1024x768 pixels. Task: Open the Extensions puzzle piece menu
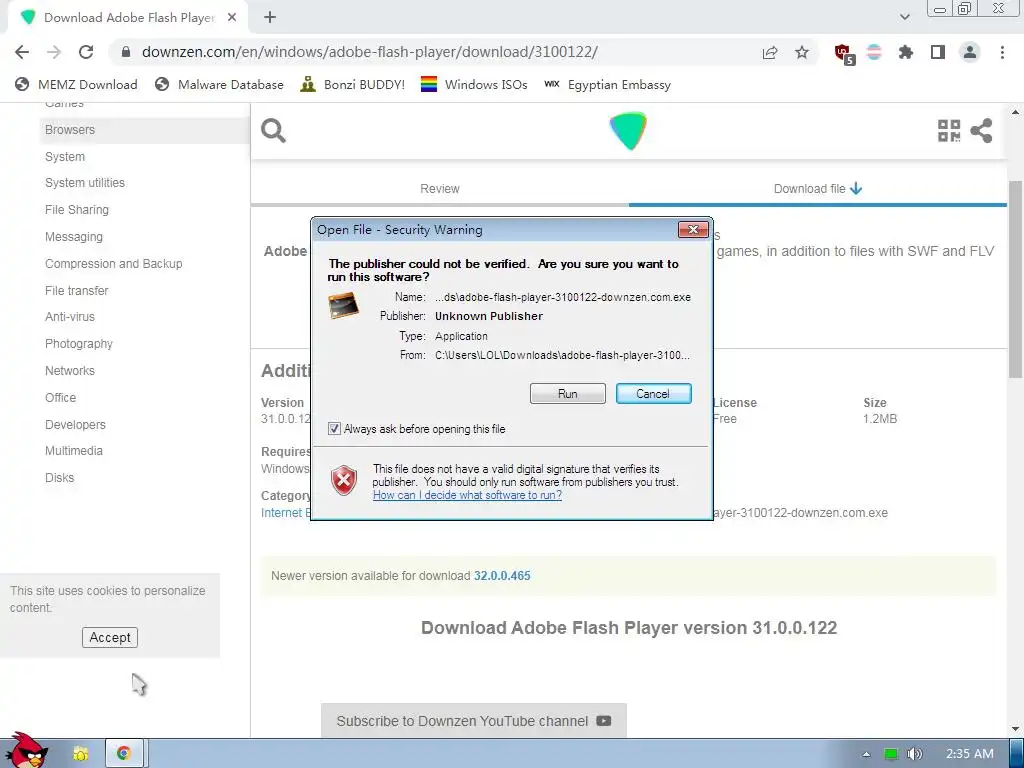coord(906,52)
